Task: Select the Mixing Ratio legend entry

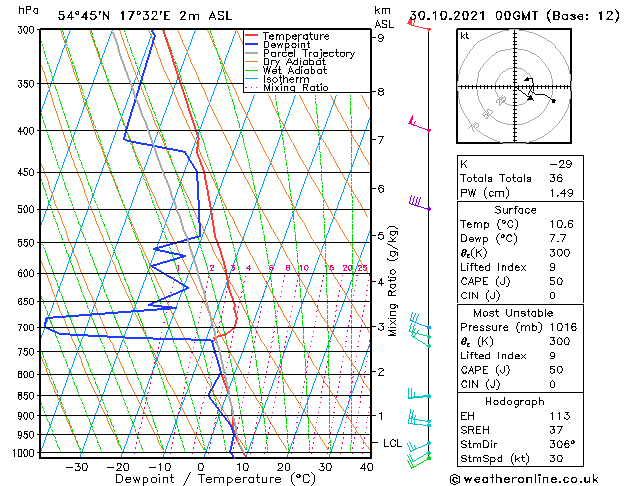Action: pyautogui.click(x=296, y=87)
